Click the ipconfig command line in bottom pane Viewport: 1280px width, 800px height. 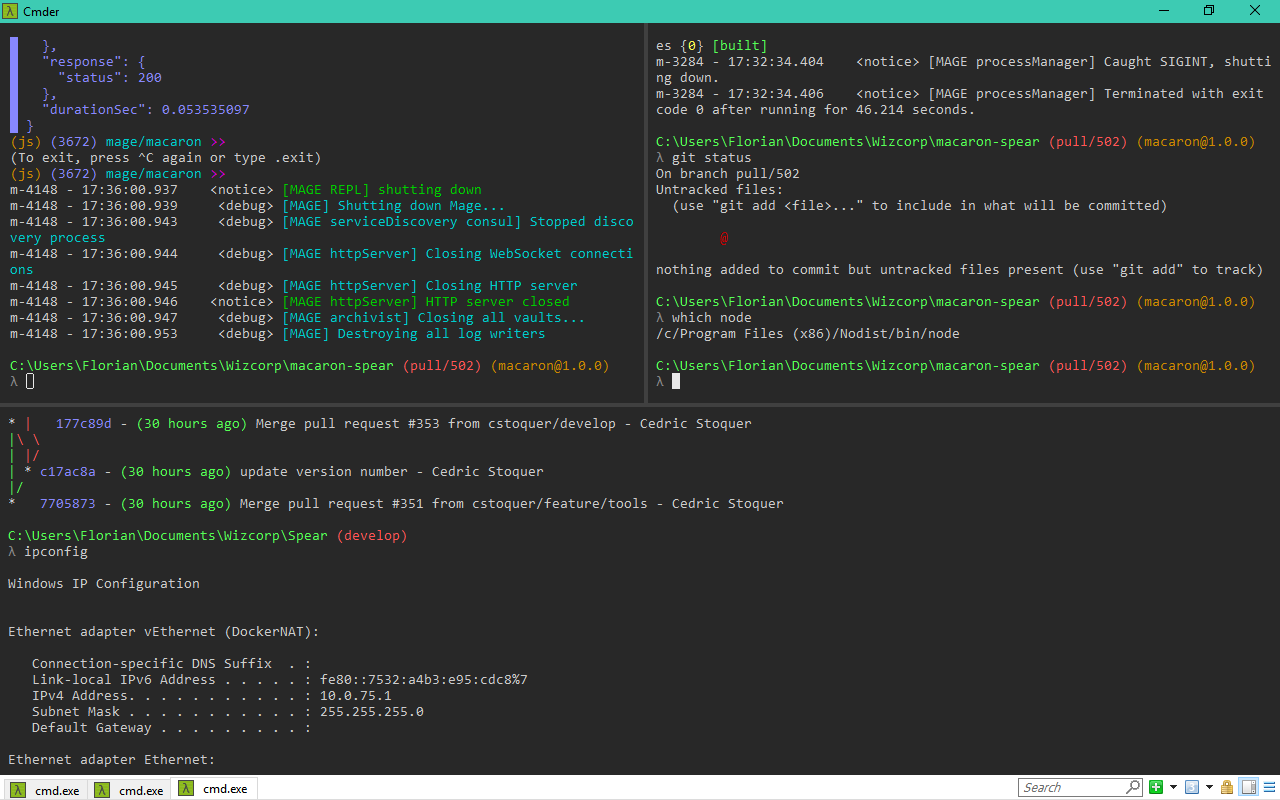pyautogui.click(x=55, y=552)
